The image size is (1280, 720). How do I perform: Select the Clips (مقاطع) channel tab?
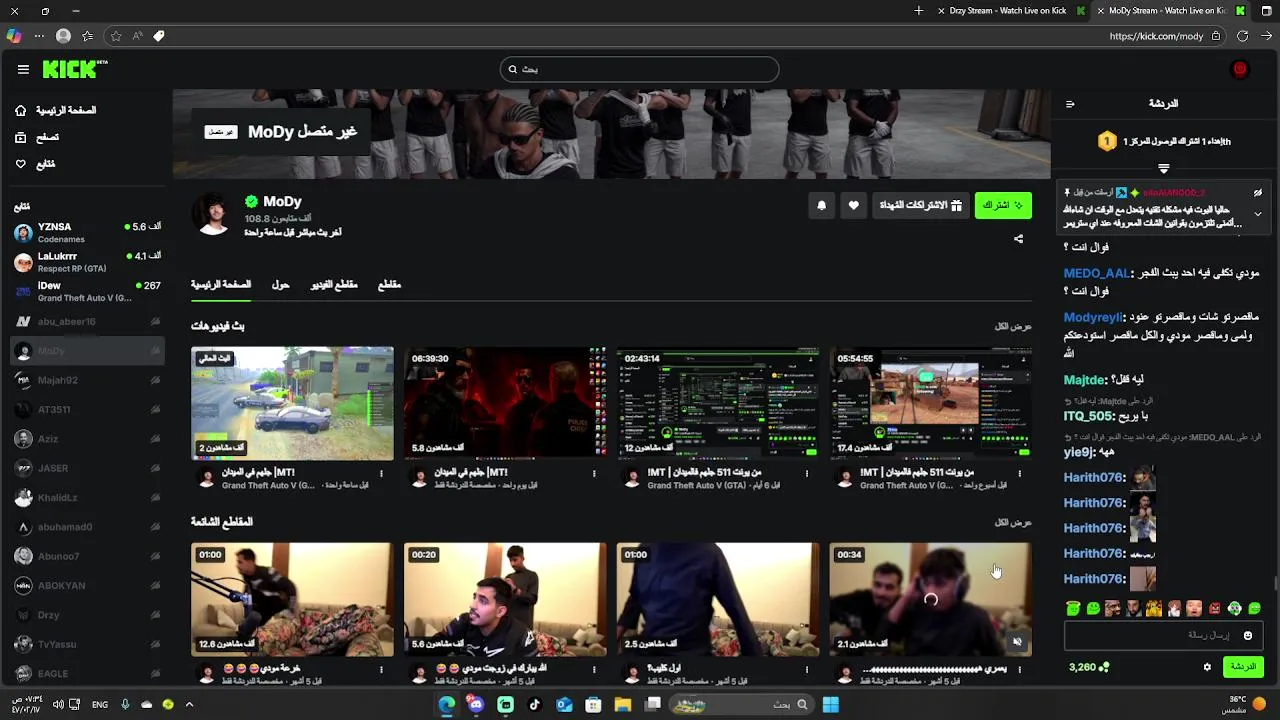[389, 285]
